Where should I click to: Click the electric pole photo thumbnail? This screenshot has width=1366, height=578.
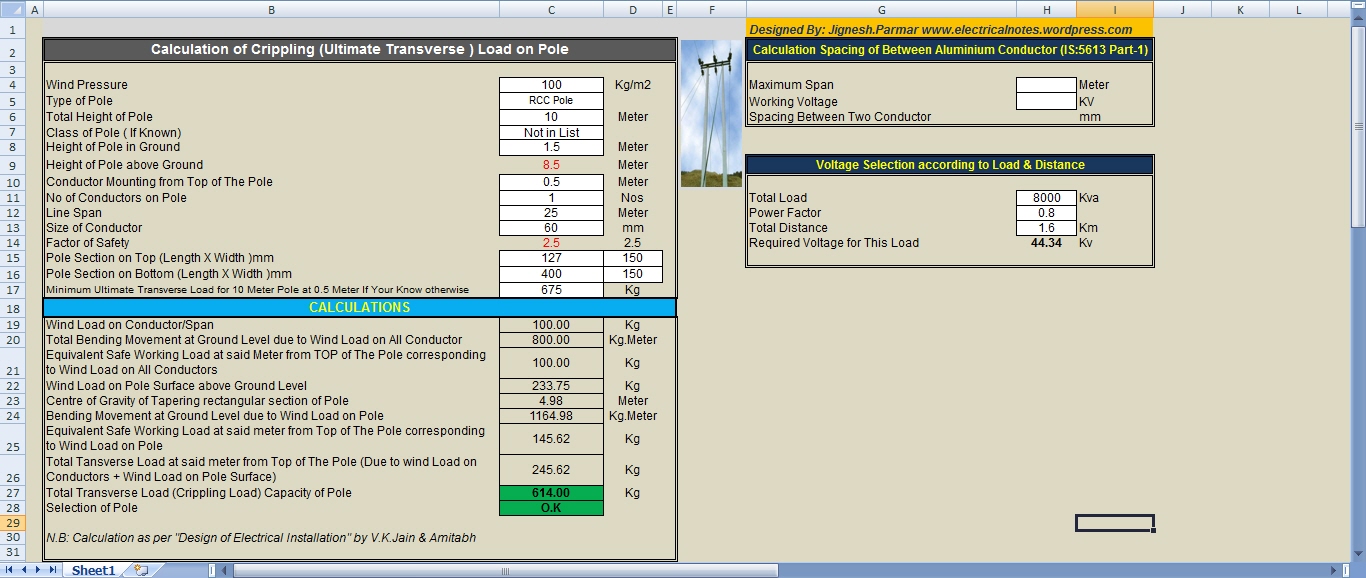point(712,113)
